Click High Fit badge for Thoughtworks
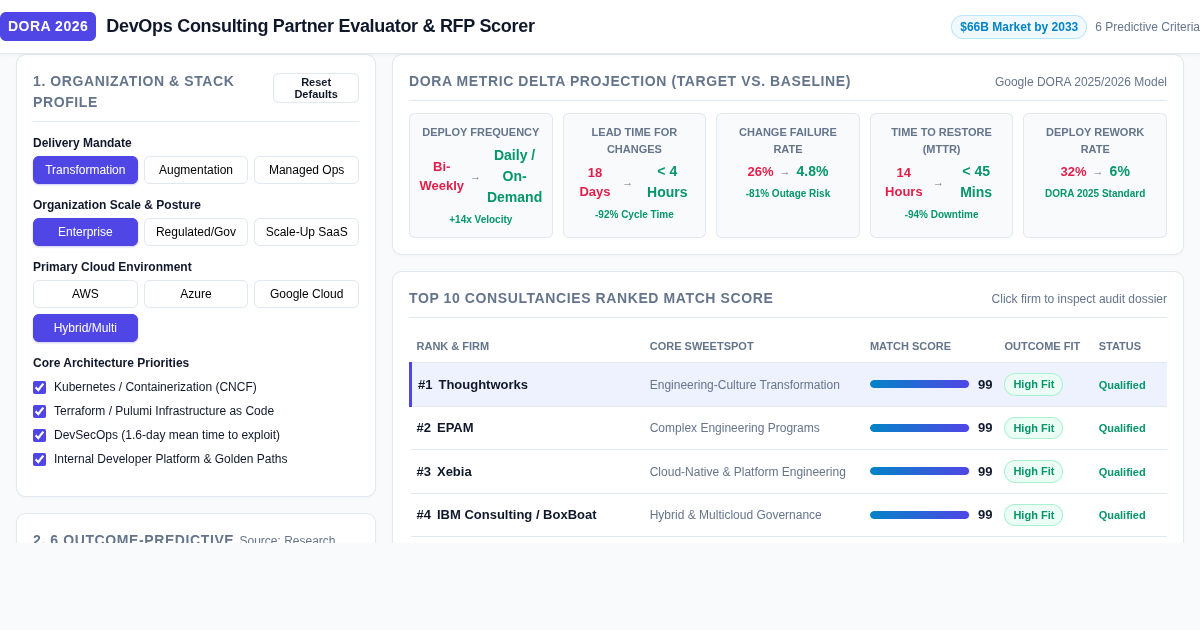 [1033, 384]
